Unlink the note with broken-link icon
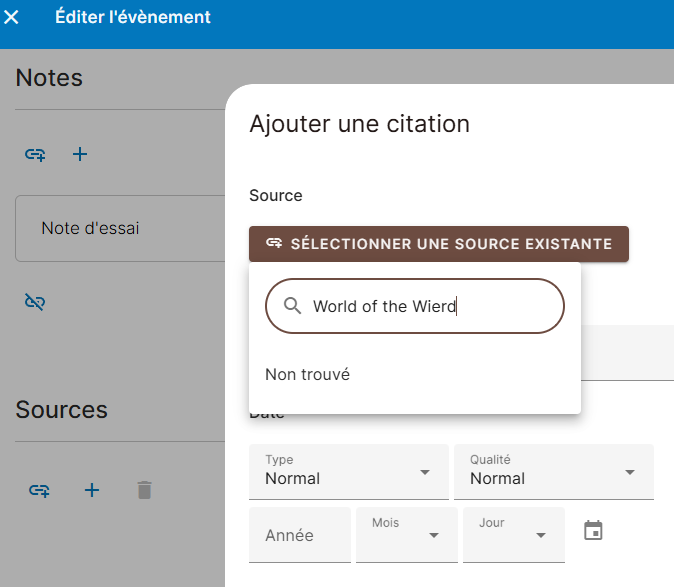This screenshot has height=587, width=674. click(36, 301)
